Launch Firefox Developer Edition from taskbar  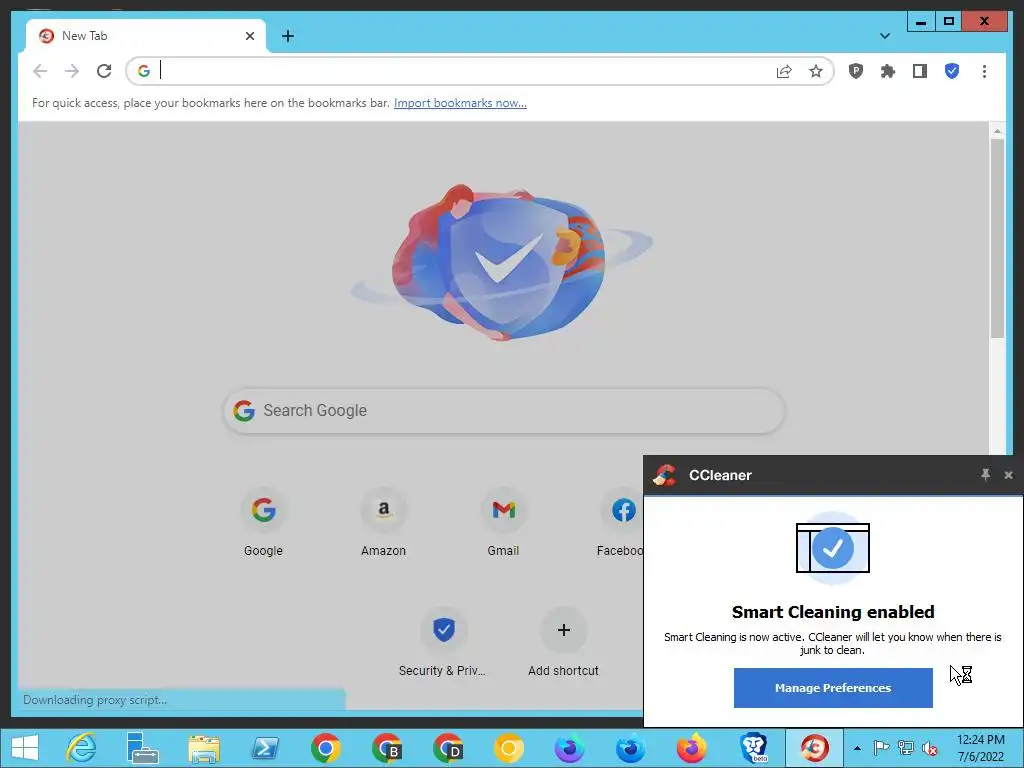[x=631, y=748]
